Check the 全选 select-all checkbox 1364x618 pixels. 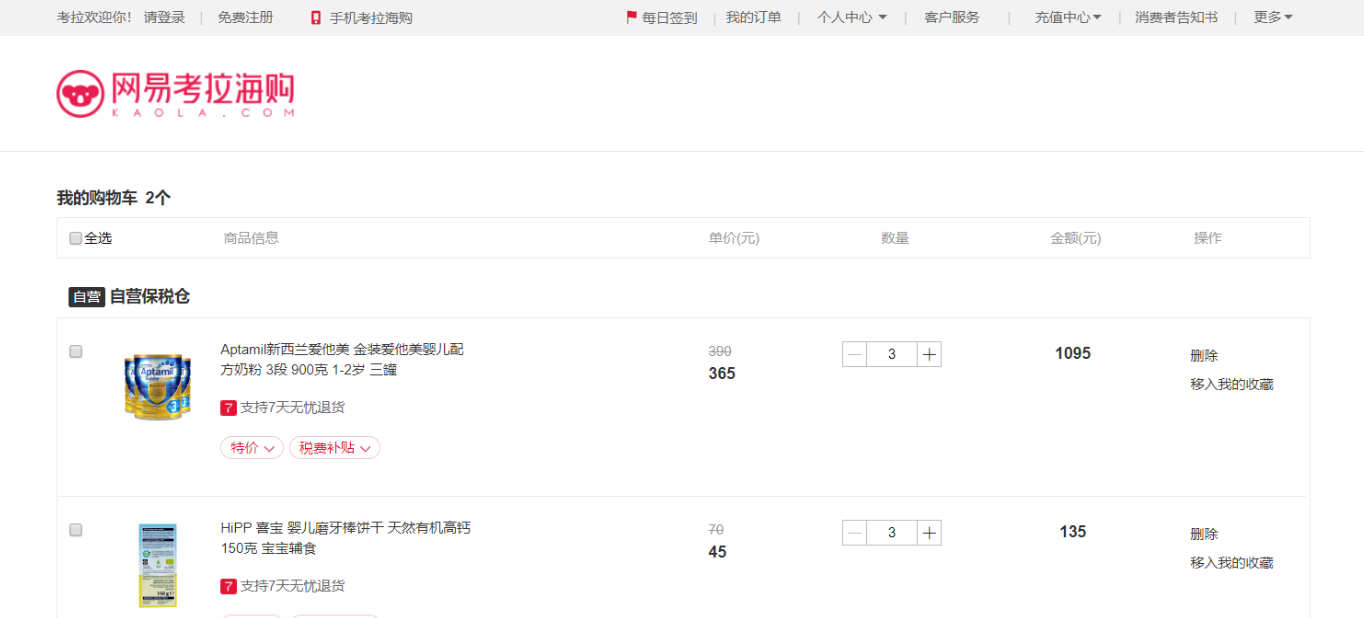pos(76,238)
